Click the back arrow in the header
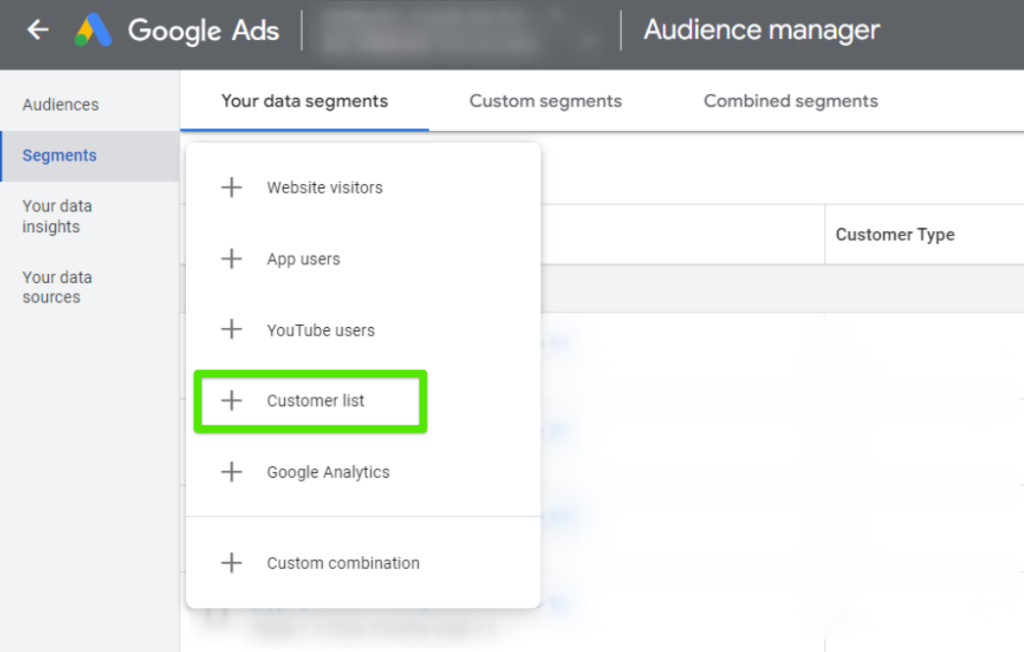The image size is (1024, 652). pos(38,29)
